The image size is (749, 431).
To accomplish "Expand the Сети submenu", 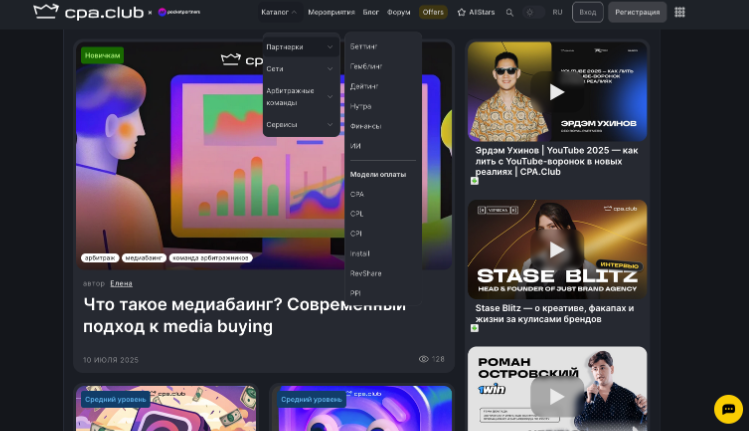I will (300, 69).
